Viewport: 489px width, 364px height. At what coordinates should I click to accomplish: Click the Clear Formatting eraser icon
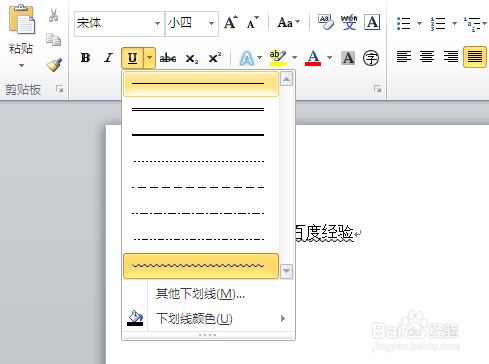(x=326, y=23)
